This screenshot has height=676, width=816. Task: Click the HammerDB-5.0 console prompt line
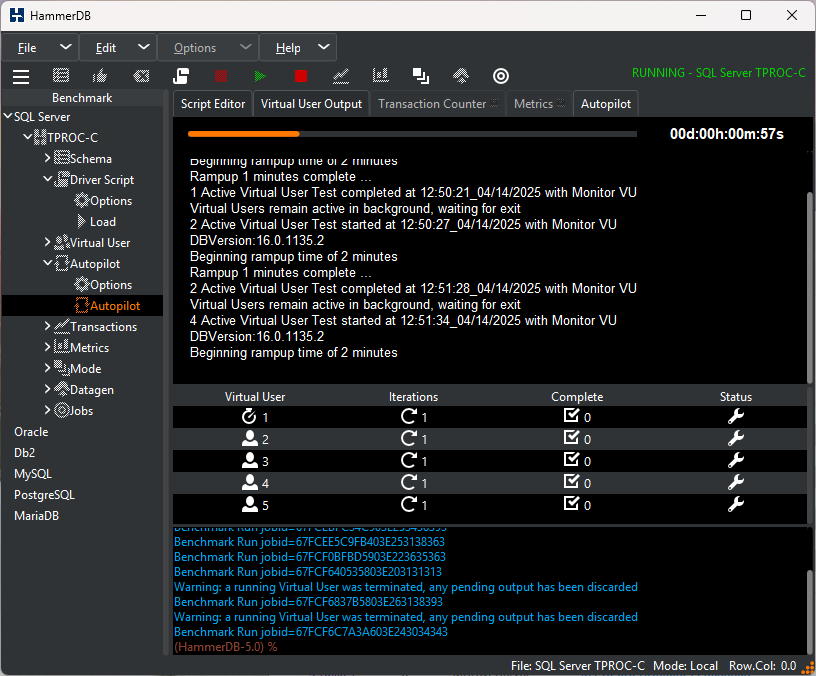225,647
